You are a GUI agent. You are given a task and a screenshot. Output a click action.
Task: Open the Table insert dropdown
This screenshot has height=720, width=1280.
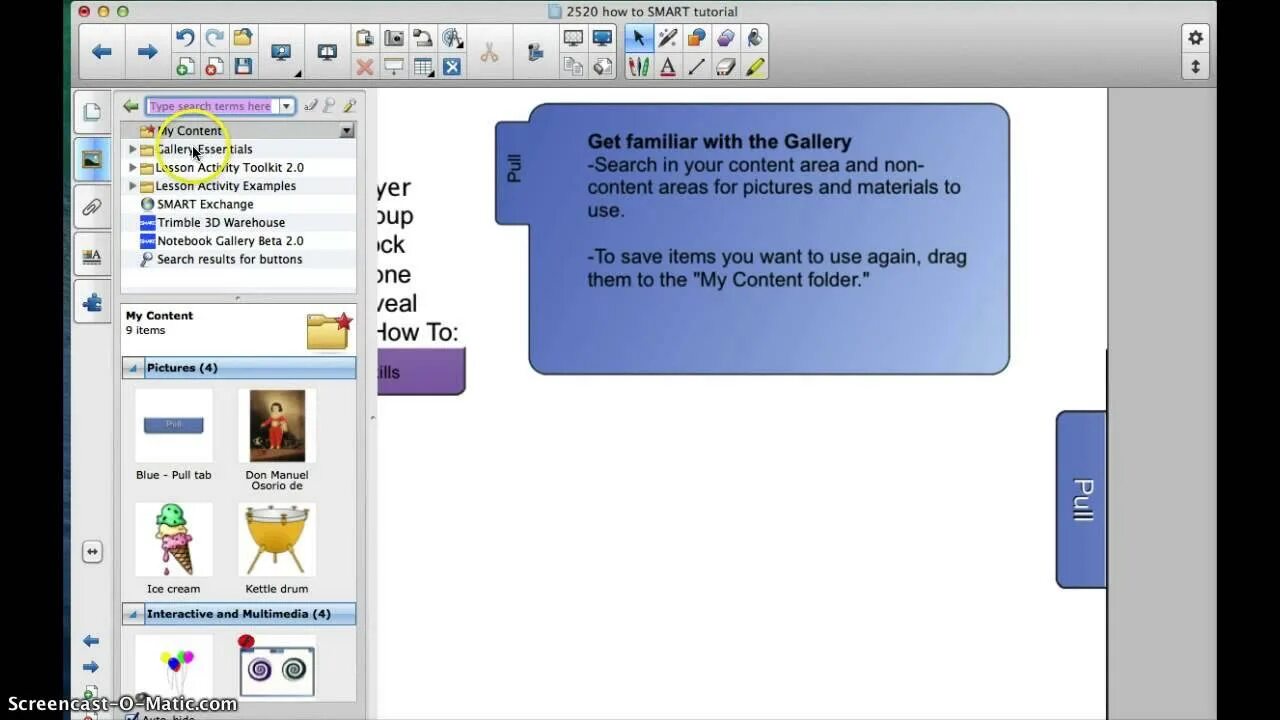pyautogui.click(x=423, y=67)
